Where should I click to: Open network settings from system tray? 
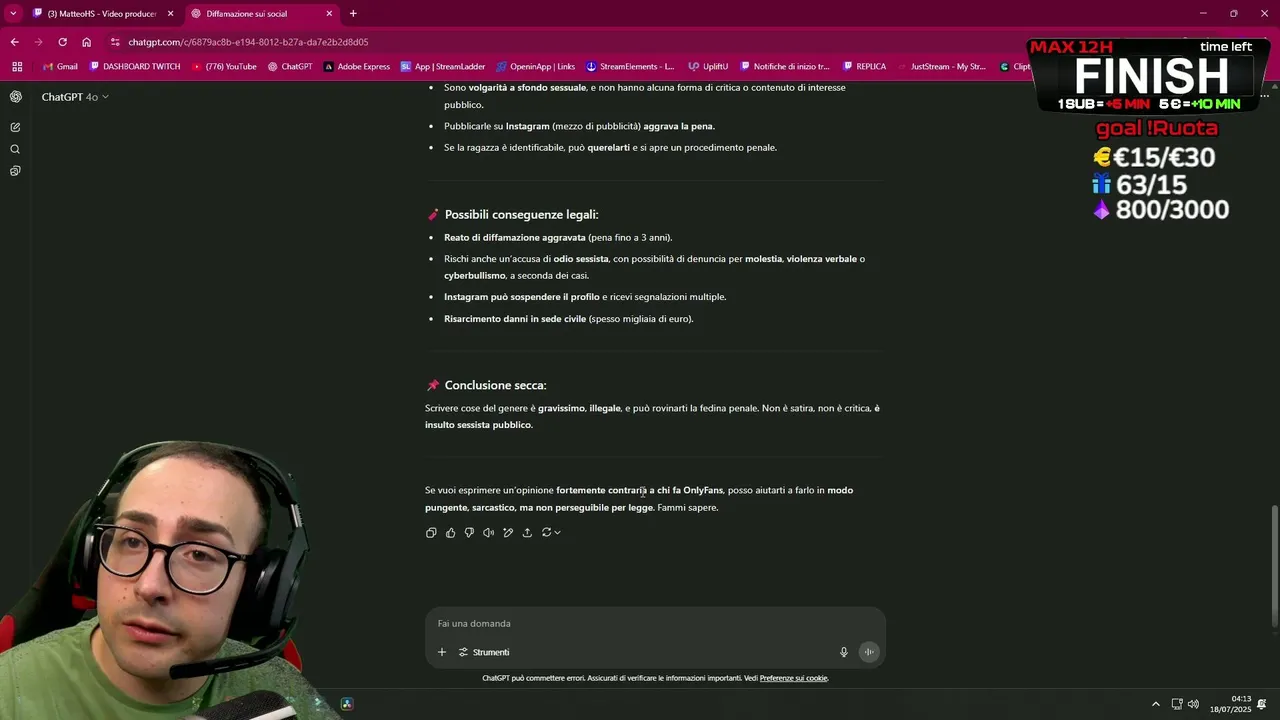point(1177,704)
